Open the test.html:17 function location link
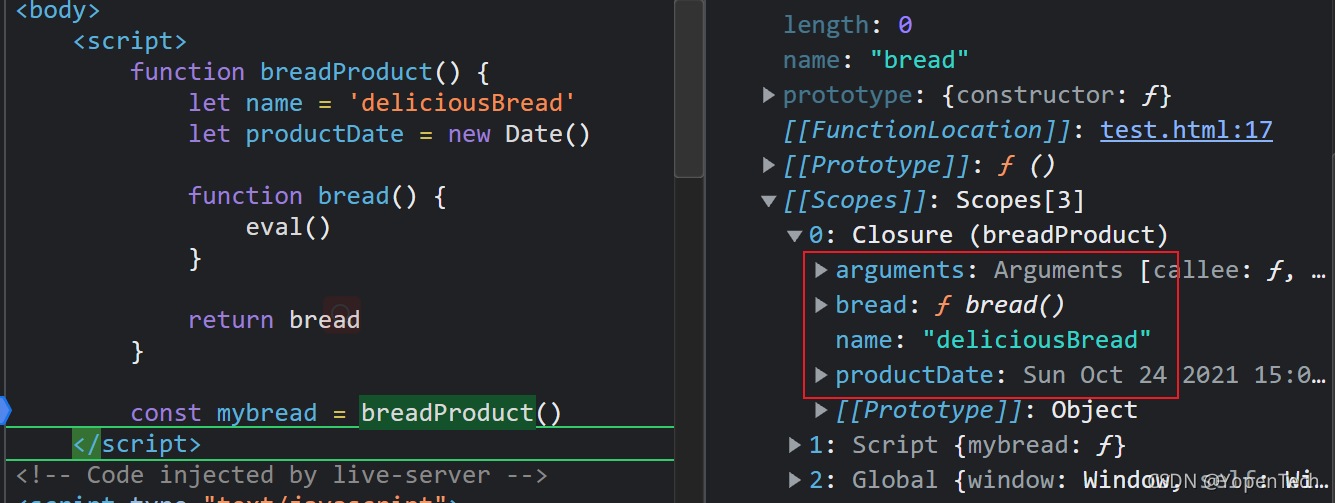This screenshot has width=1335, height=503. [x=1186, y=130]
